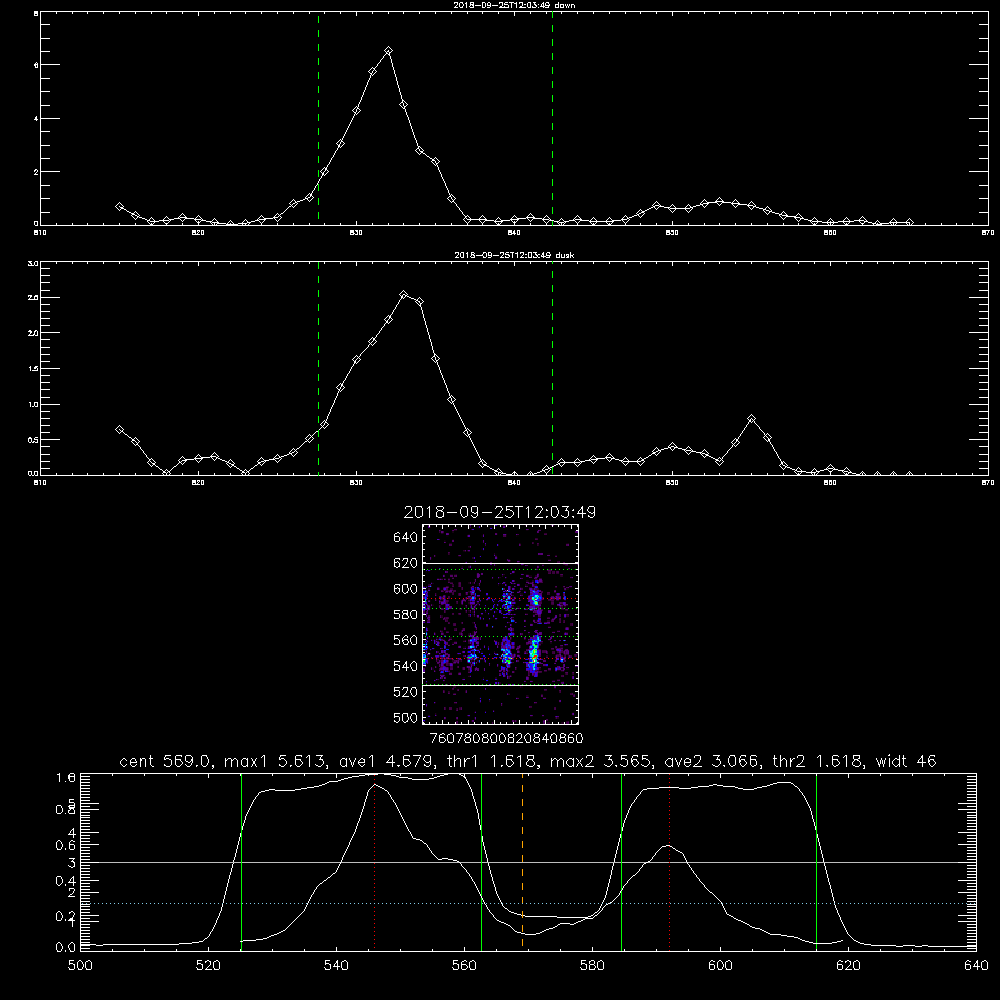Click the 640 y-axis label of heatmap

click(406, 538)
